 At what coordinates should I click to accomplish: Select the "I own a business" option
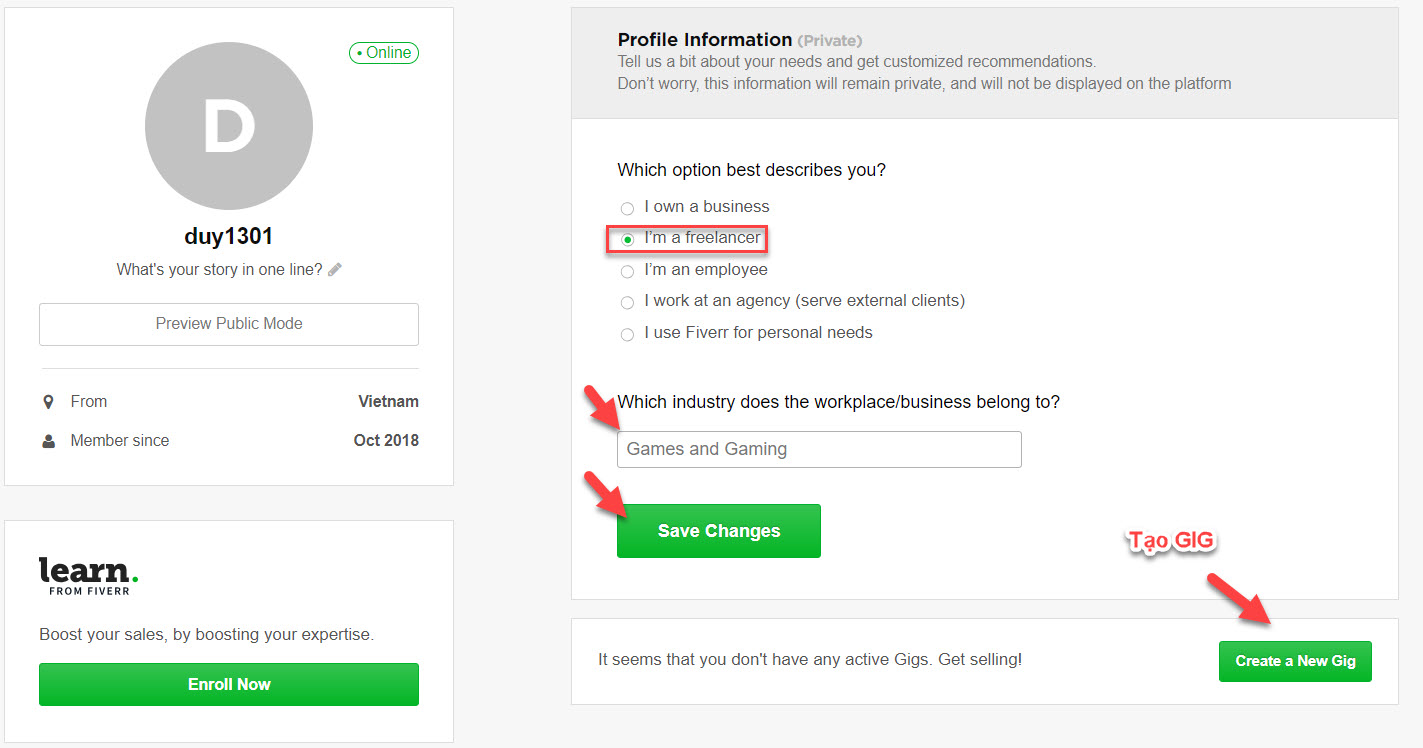coord(627,208)
